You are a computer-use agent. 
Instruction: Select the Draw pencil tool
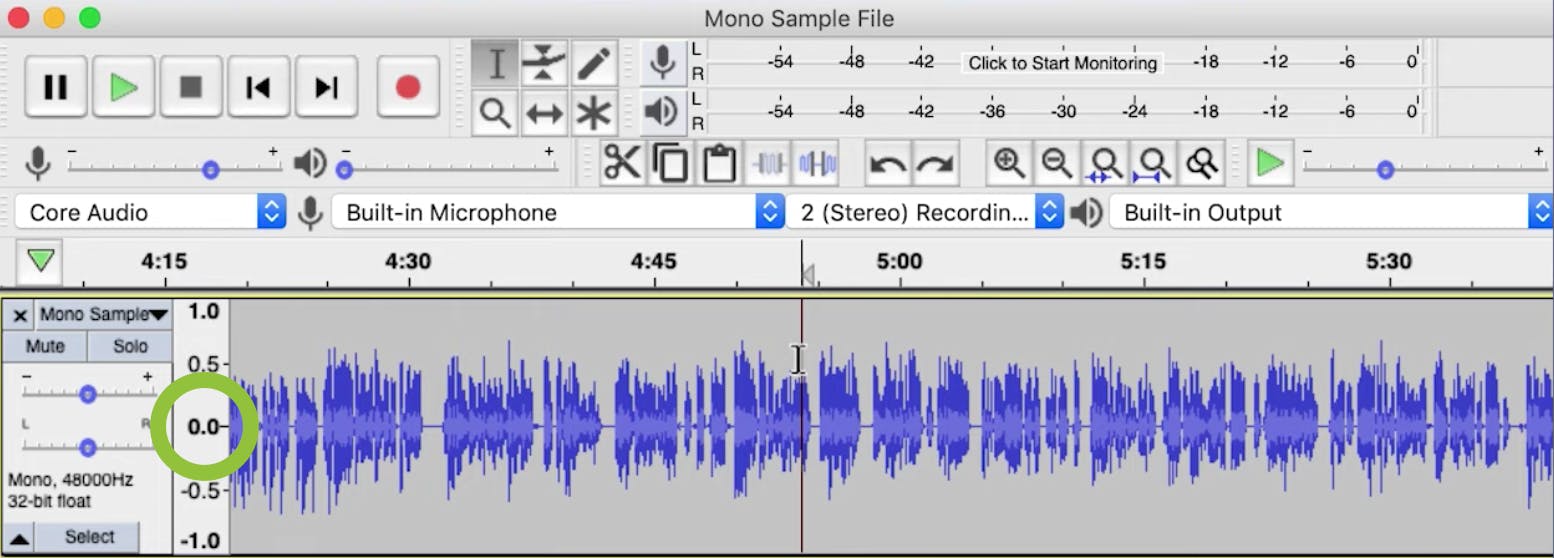[594, 63]
